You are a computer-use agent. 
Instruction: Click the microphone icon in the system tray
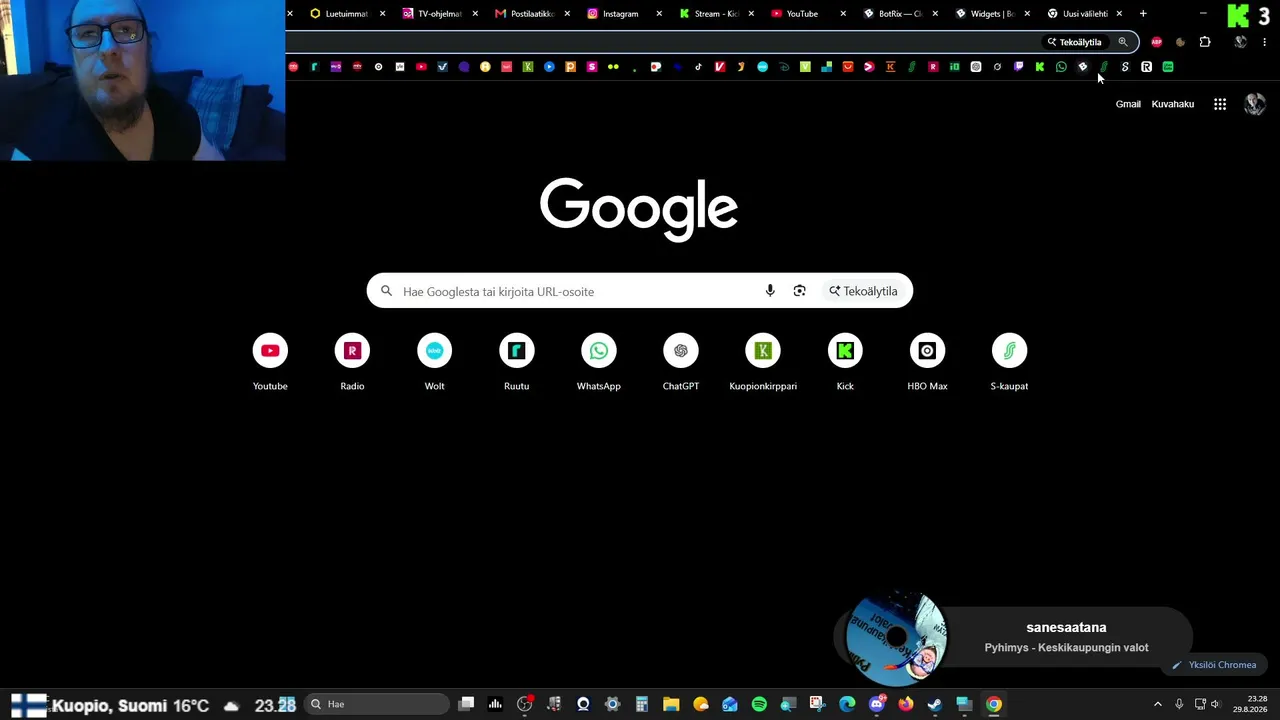1179,704
